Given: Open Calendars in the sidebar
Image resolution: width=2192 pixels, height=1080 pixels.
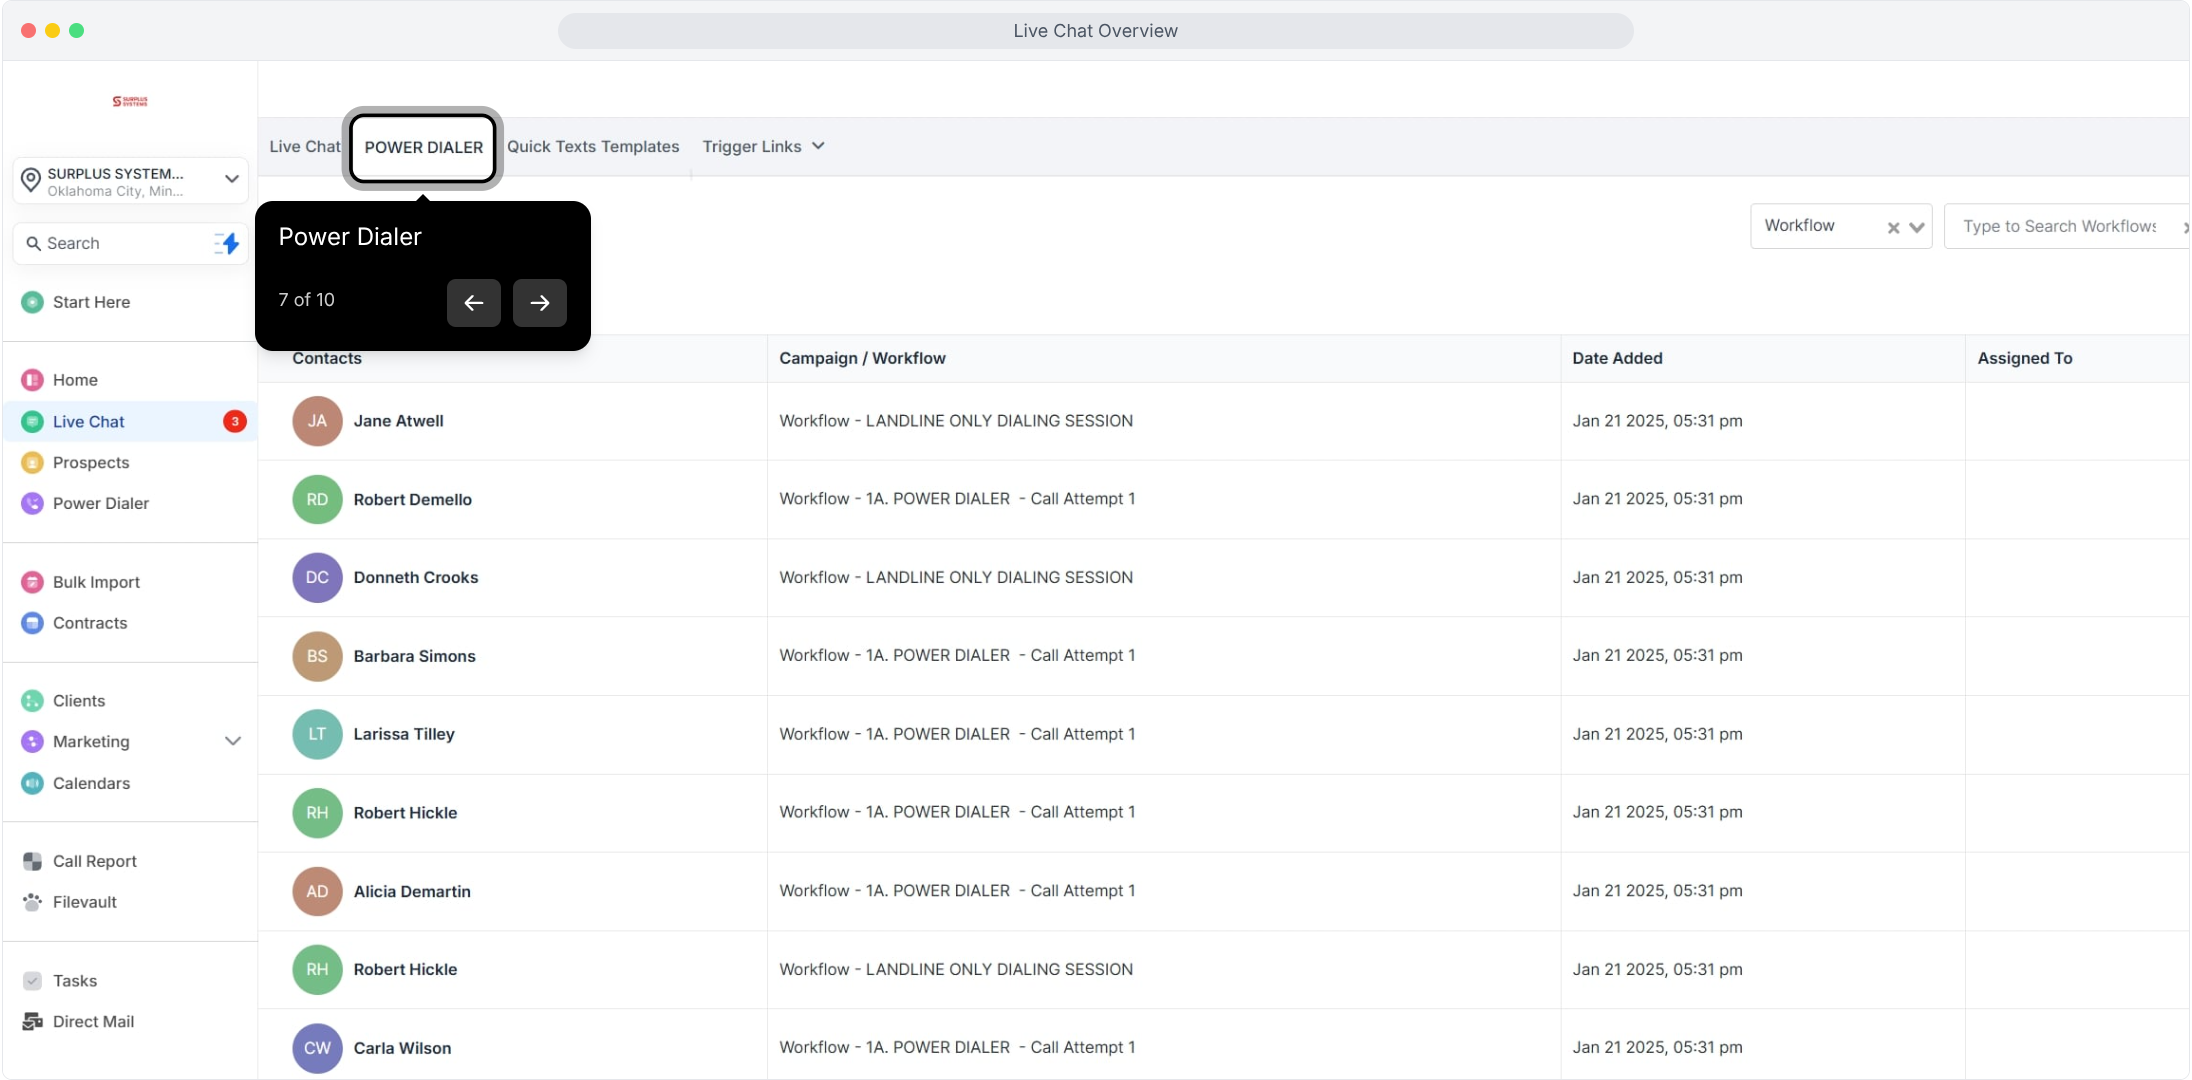Looking at the screenshot, I should coord(91,783).
